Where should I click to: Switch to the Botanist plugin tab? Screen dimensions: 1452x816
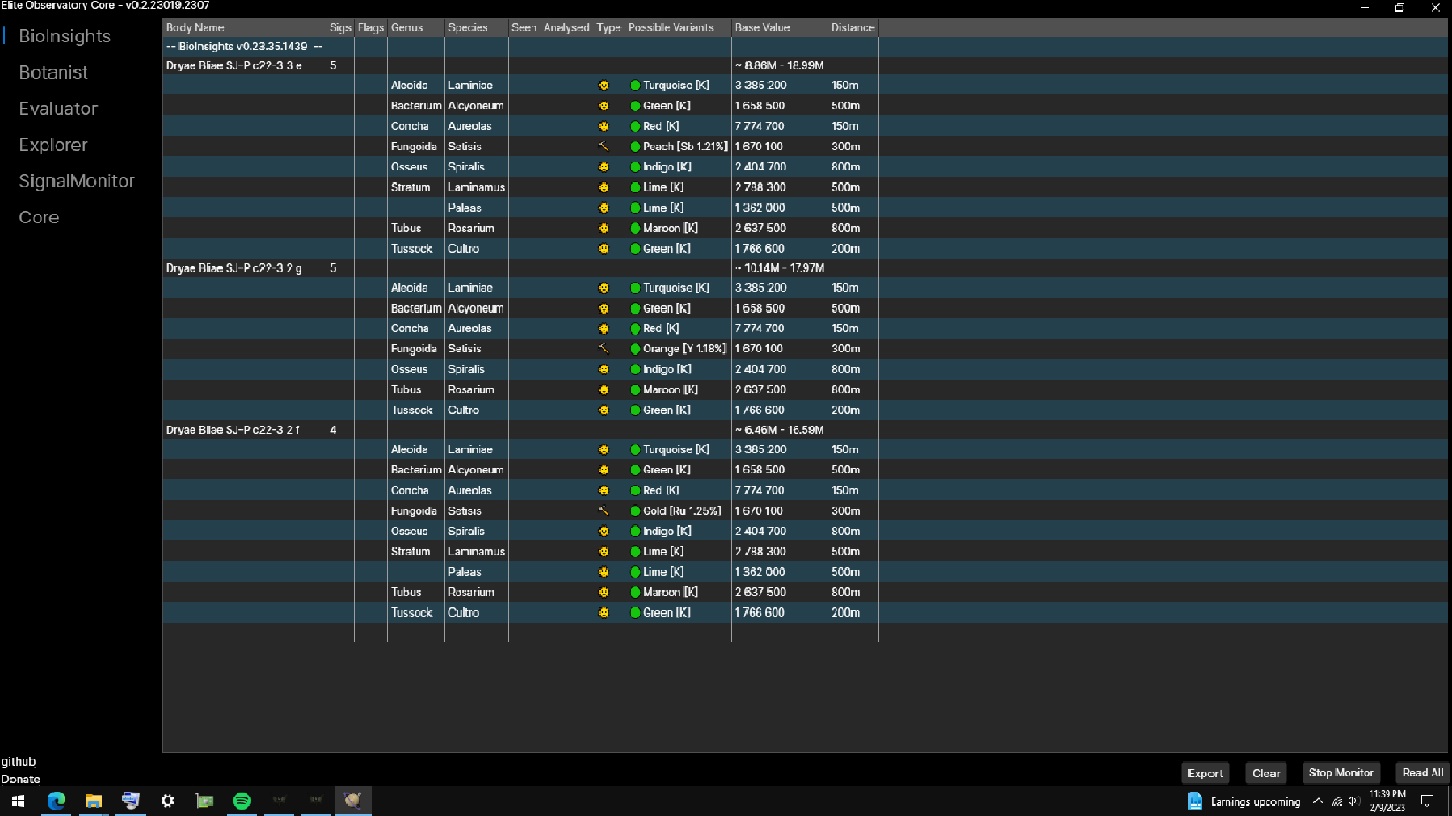(53, 72)
